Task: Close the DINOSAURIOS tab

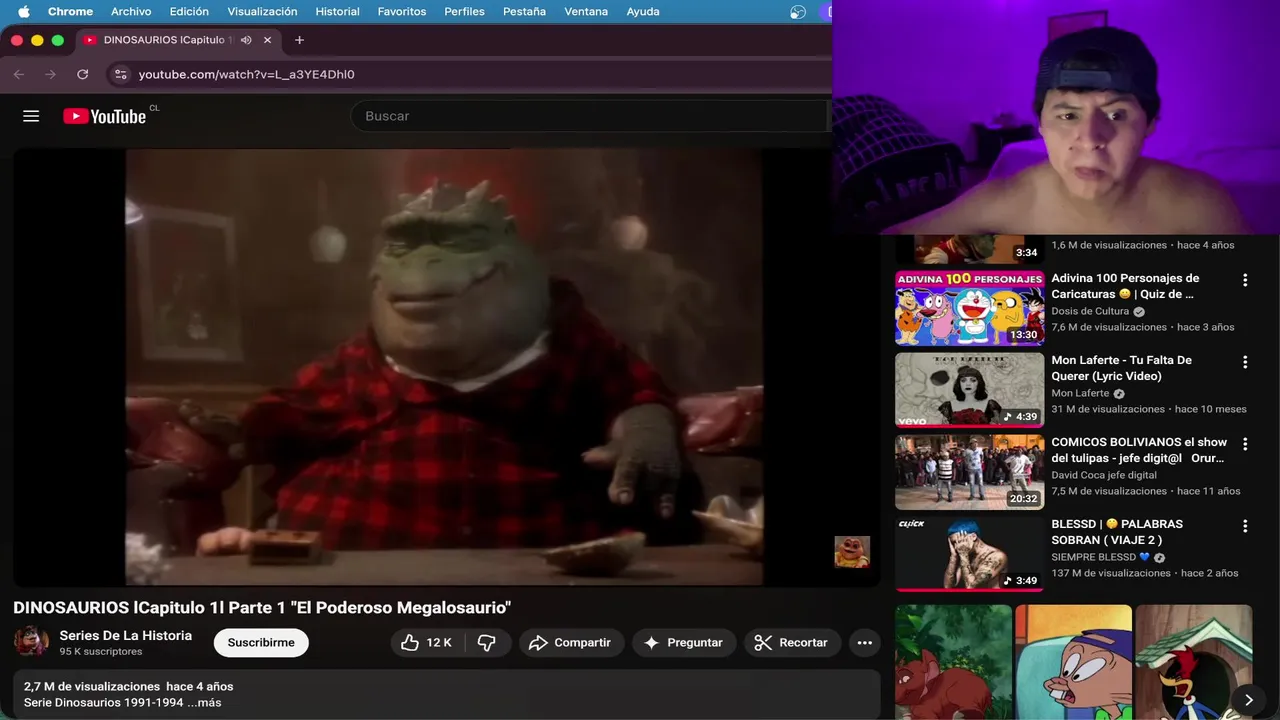Action: 267,40
